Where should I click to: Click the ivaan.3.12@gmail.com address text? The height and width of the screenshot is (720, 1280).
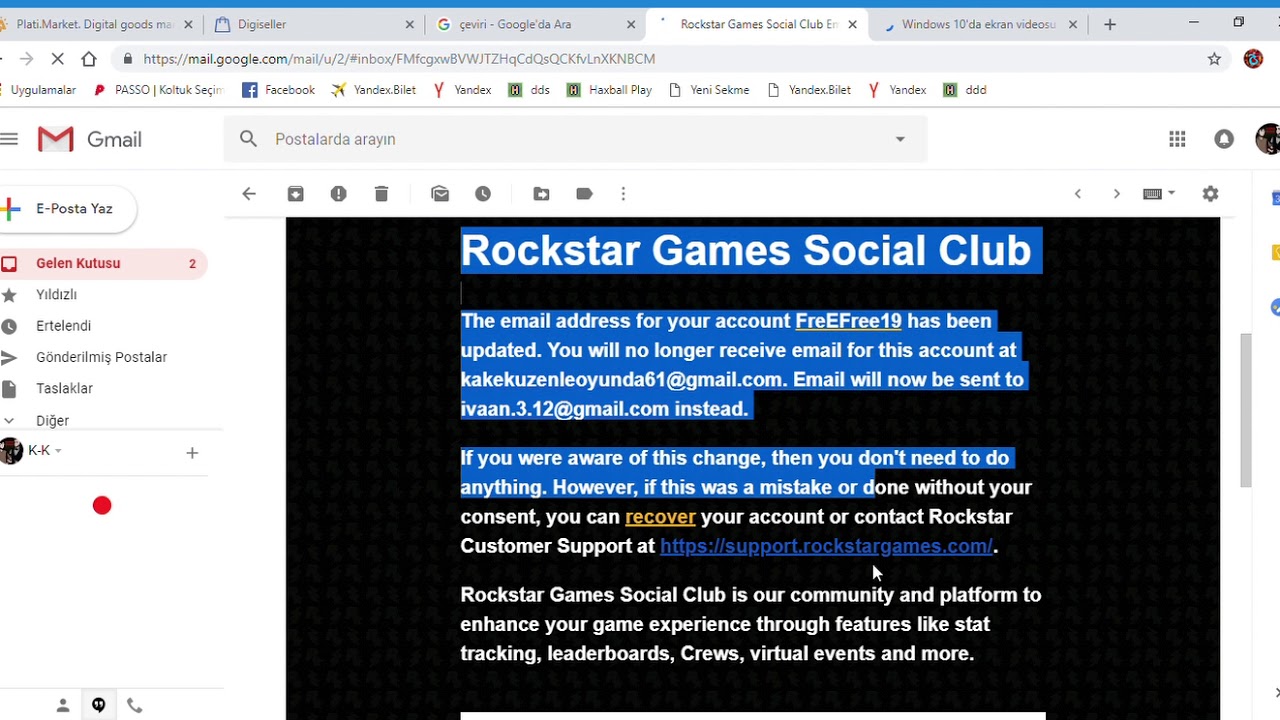pyautogui.click(x=564, y=409)
